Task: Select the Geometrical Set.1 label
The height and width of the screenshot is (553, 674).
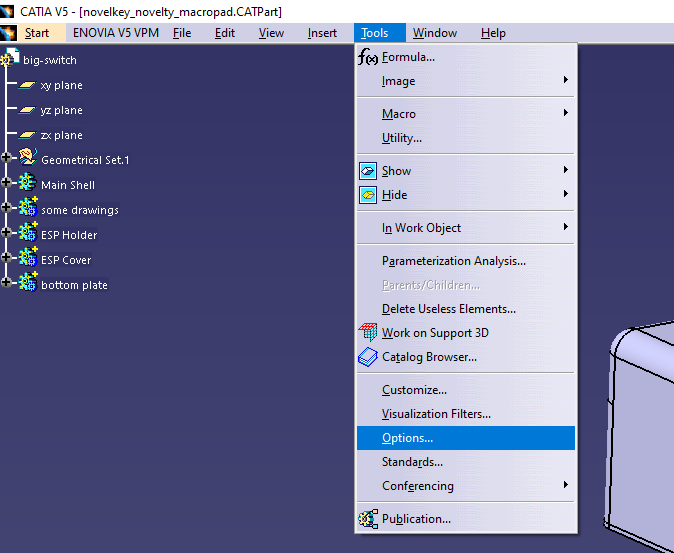Action: point(85,160)
